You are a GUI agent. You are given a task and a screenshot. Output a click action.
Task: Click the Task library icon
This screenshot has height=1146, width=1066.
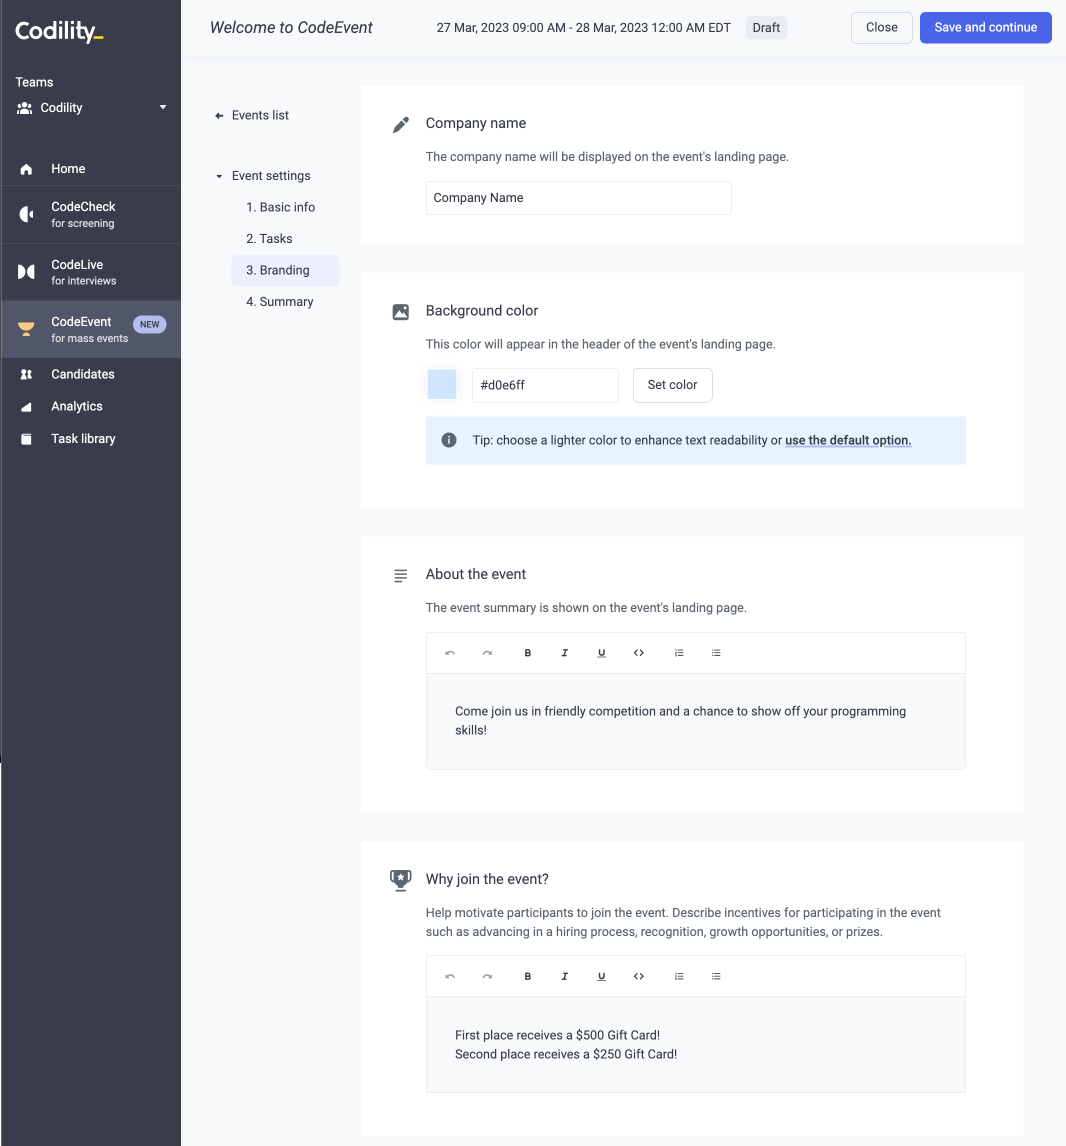[26, 439]
